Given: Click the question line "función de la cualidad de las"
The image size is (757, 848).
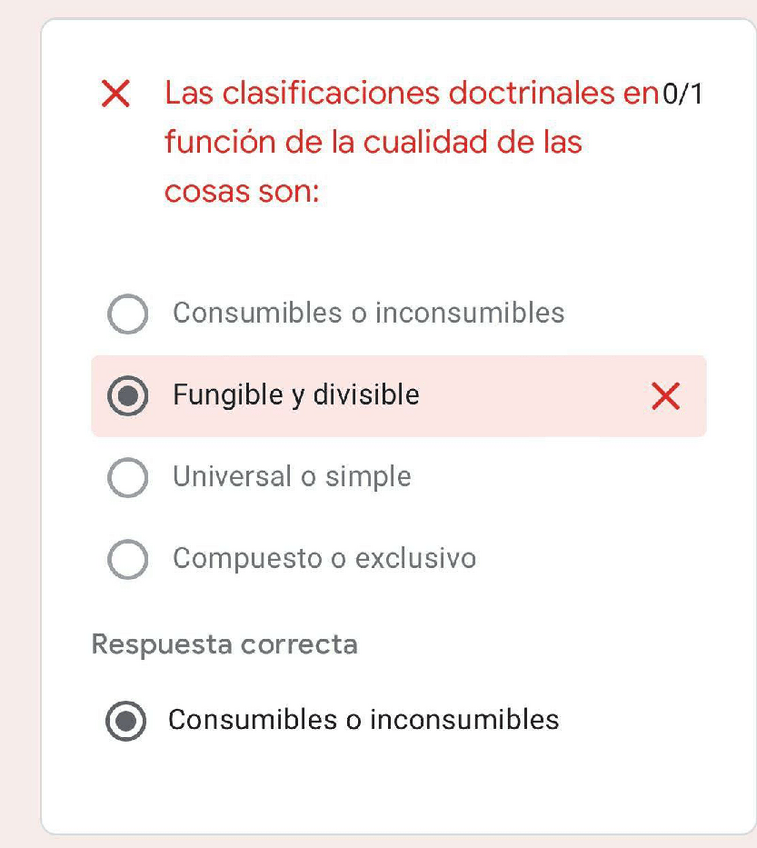Looking at the screenshot, I should click(372, 142).
